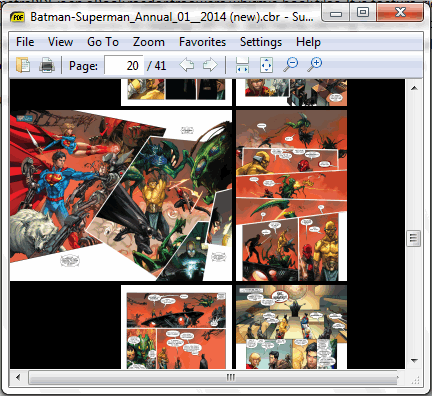432x396 pixels.
Task: Go to next page arrow
Action: pos(210,65)
